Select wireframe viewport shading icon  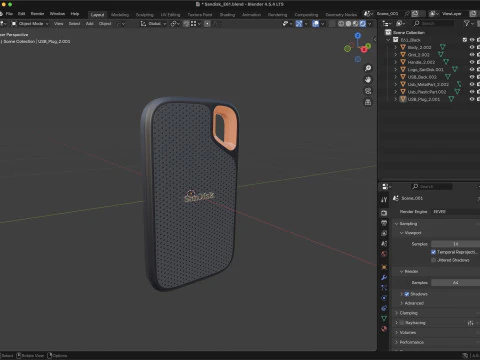click(341, 24)
